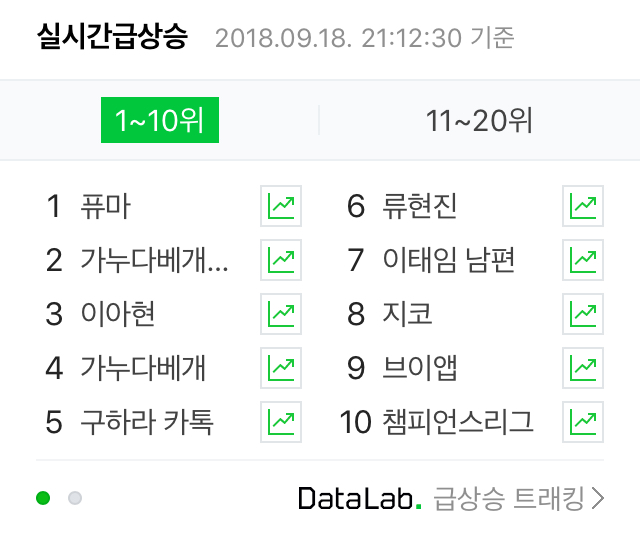The image size is (640, 539).
Task: Select the 1~10위 tab
Action: point(160,120)
